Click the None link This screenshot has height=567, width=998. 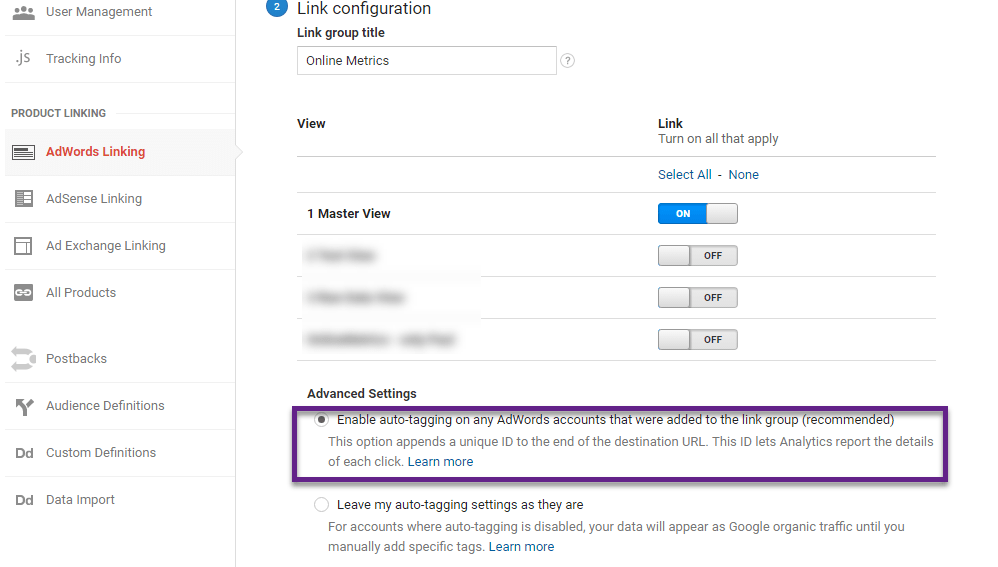[x=743, y=174]
